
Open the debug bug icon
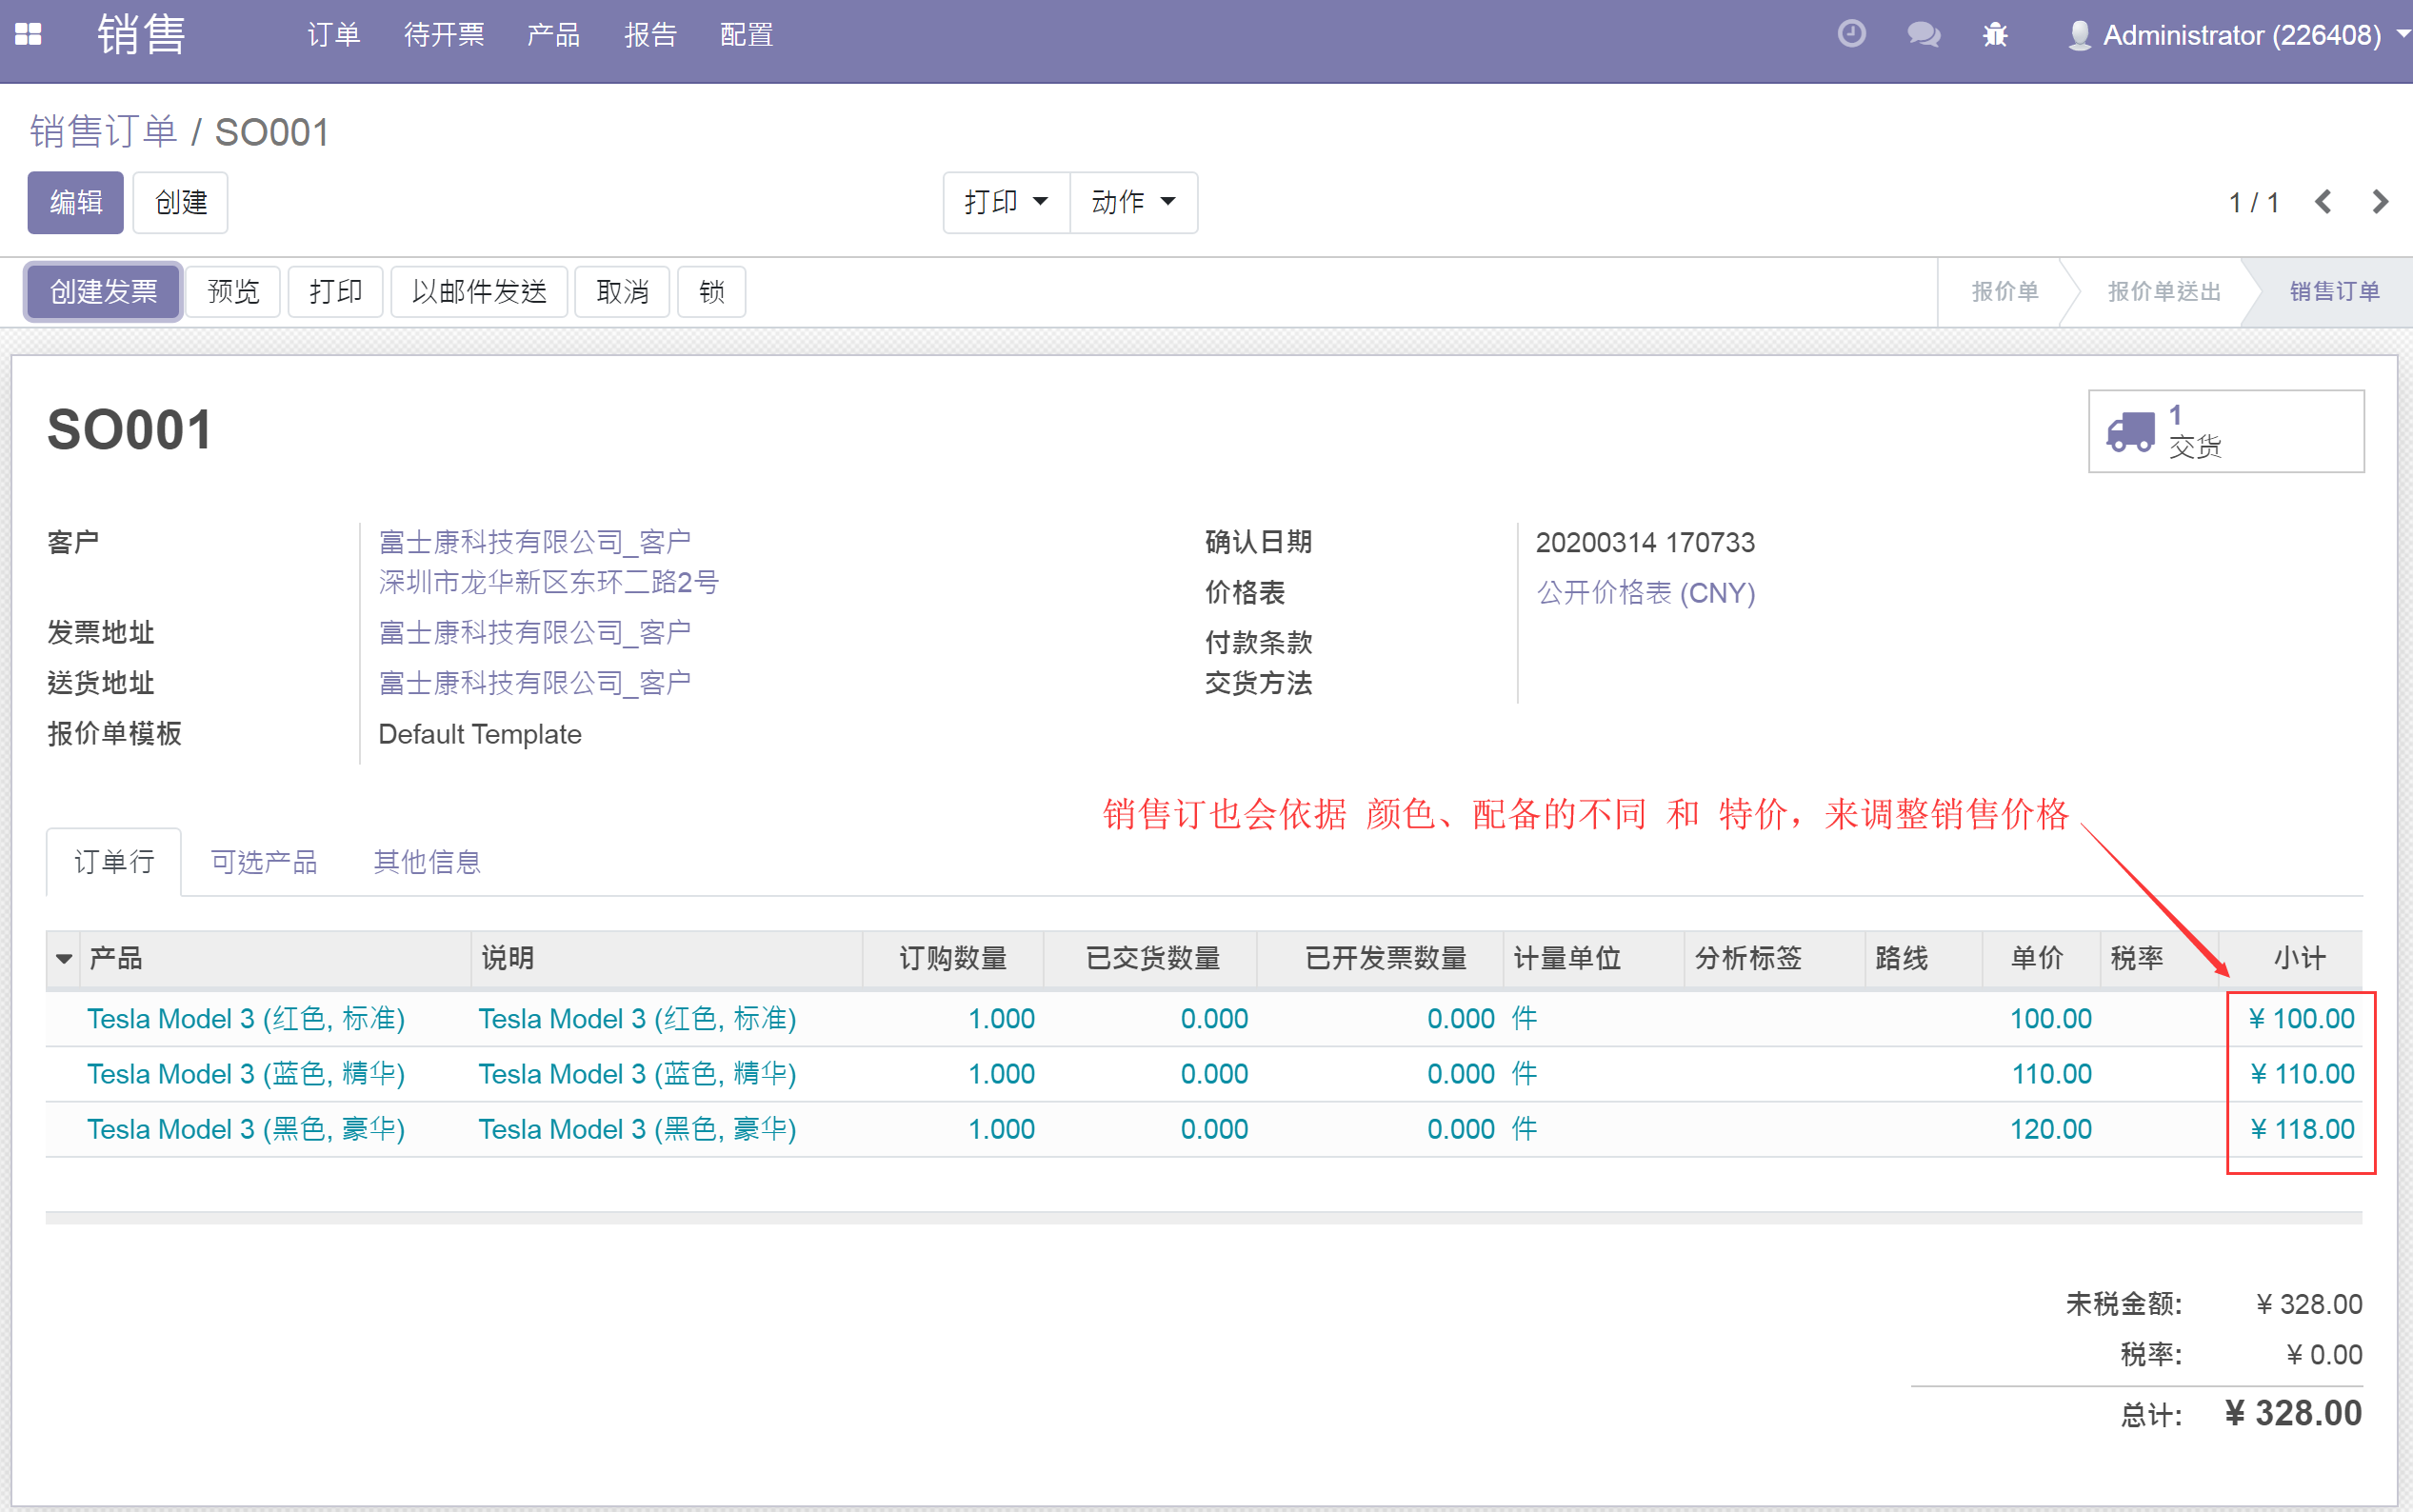pyautogui.click(x=1995, y=35)
